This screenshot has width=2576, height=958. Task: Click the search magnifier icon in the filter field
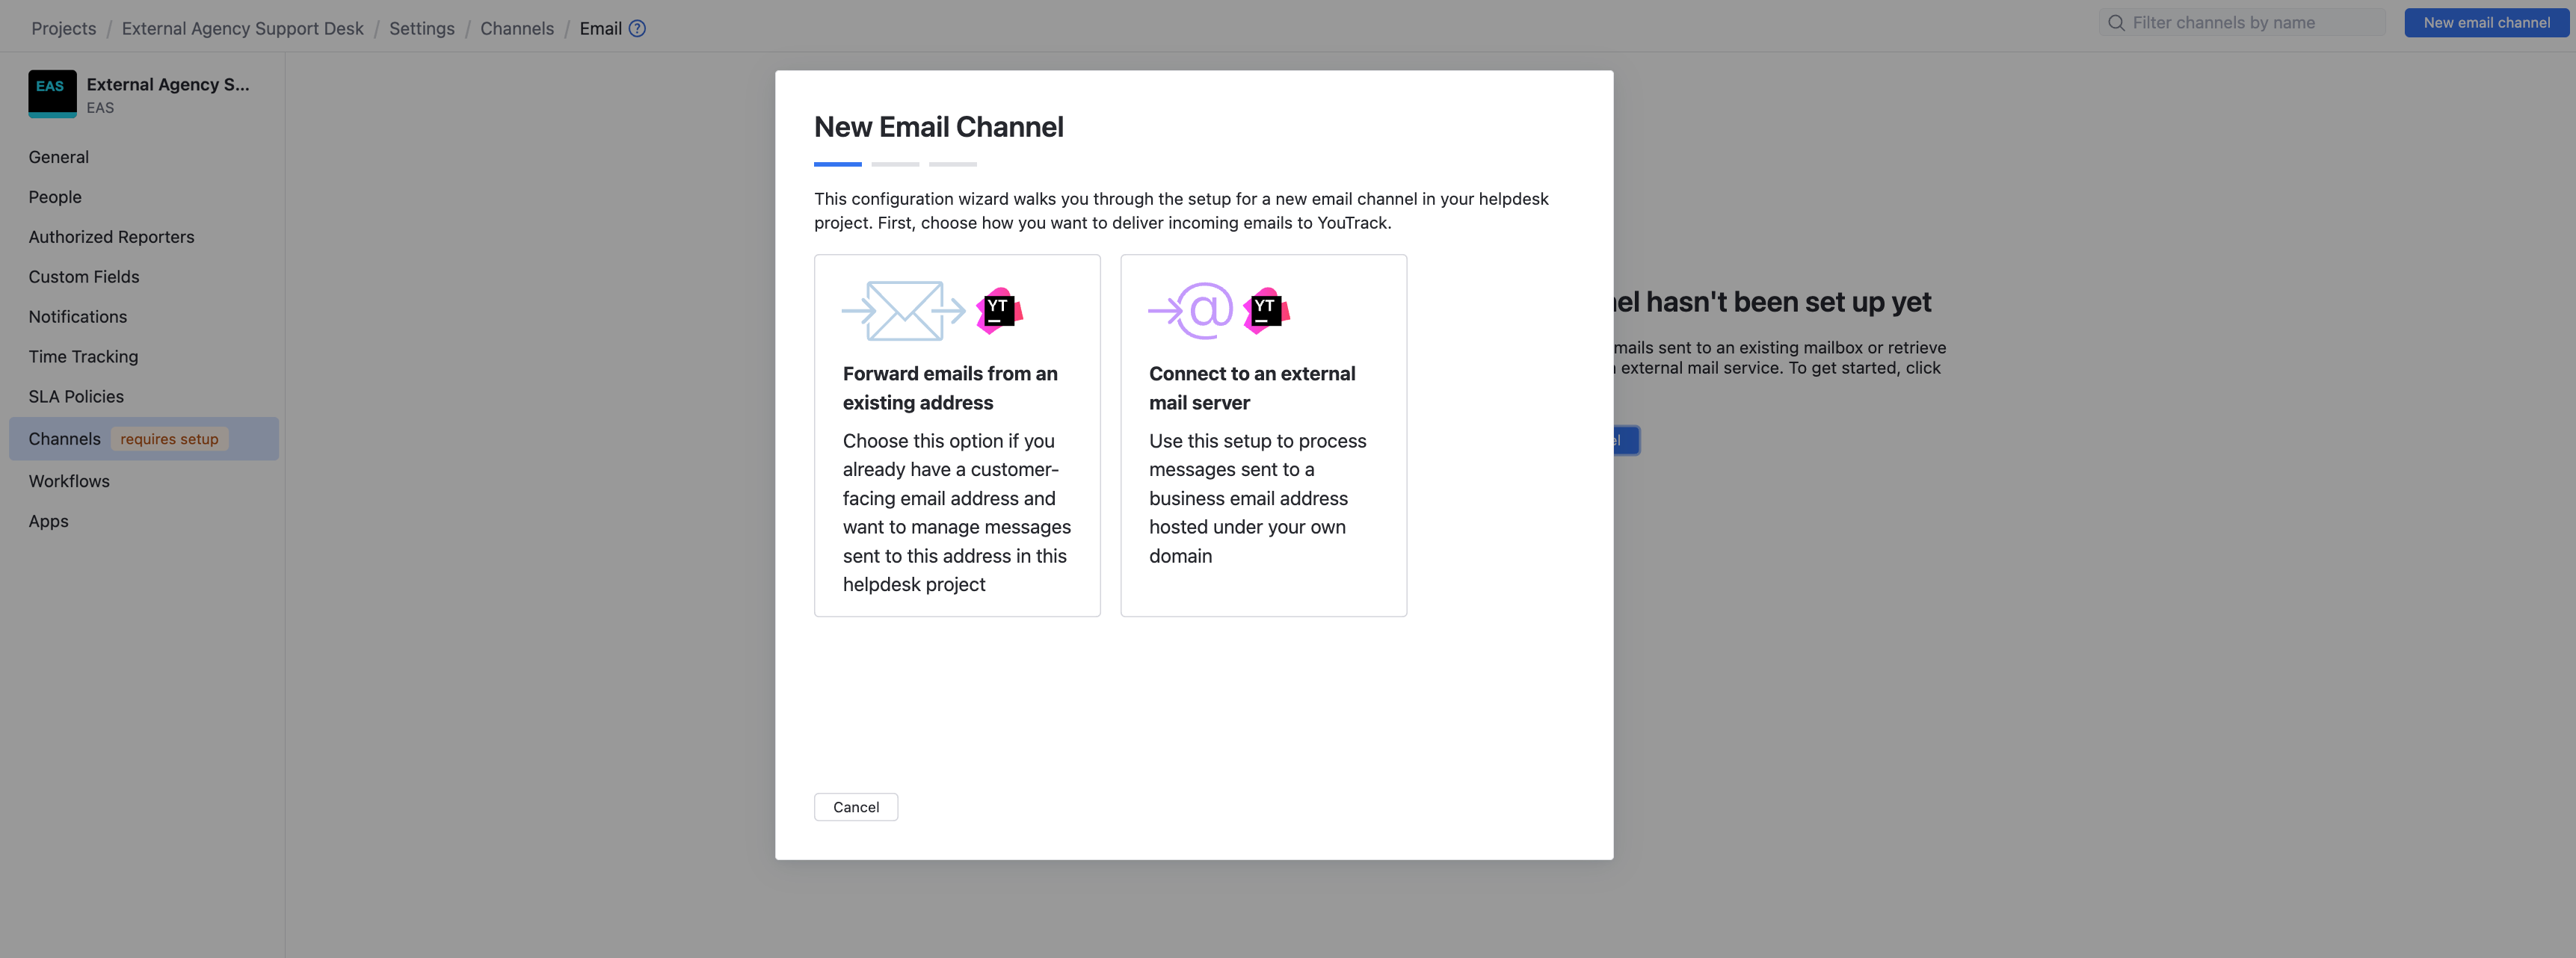coord(2116,23)
